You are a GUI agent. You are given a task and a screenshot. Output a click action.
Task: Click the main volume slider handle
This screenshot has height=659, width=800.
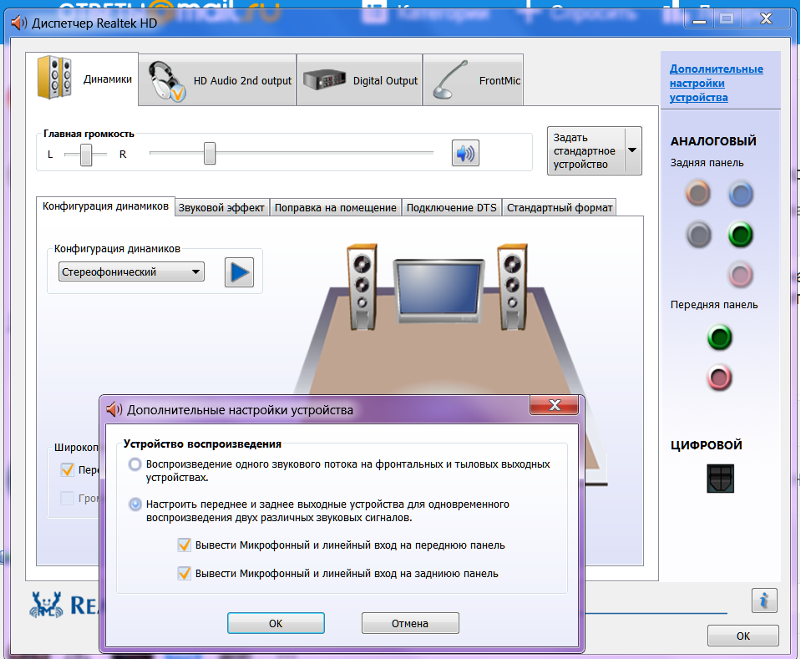click(x=210, y=154)
